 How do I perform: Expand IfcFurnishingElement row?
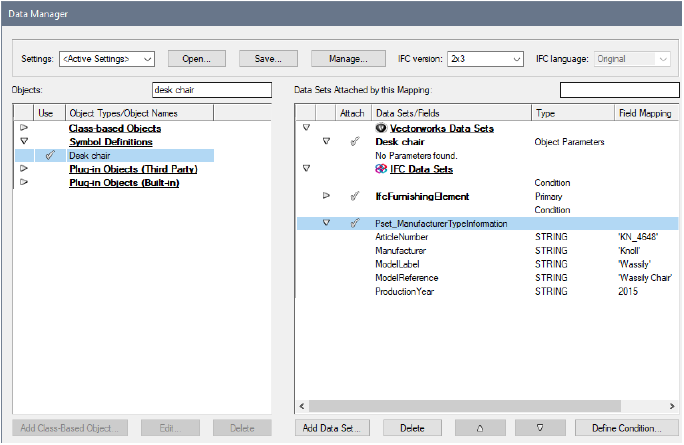click(326, 196)
